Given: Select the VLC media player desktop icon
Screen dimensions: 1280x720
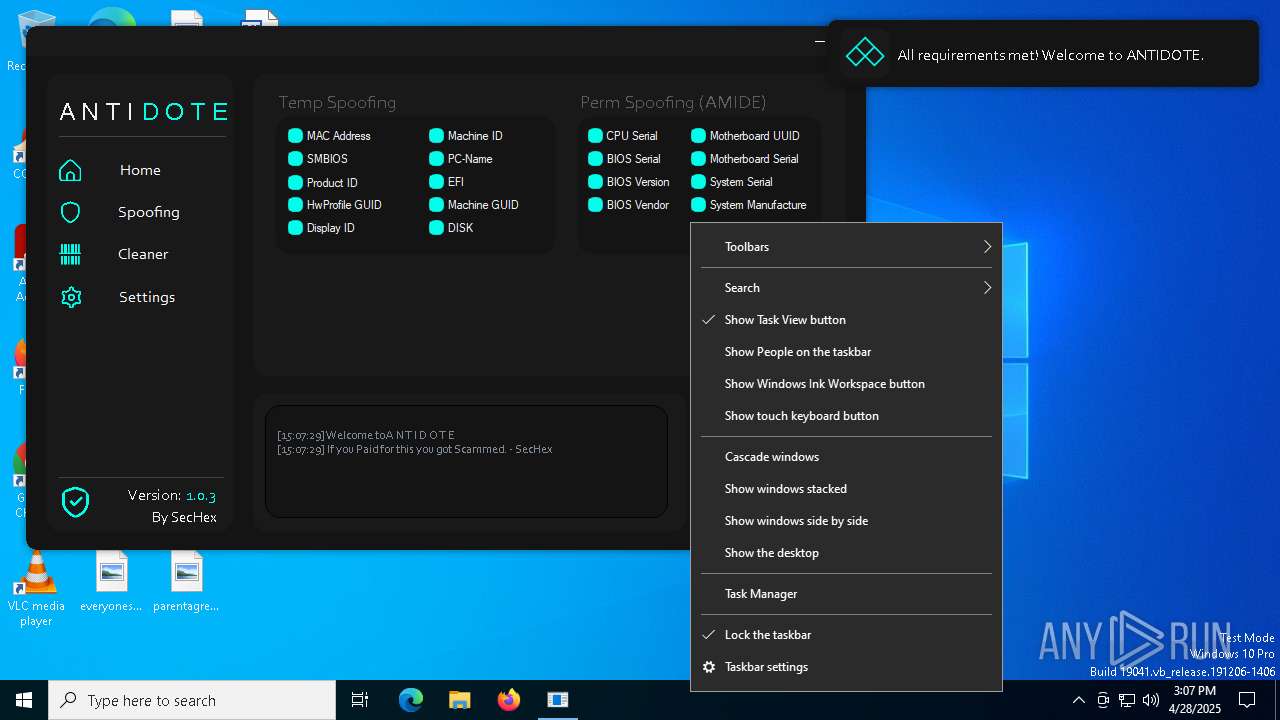Looking at the screenshot, I should pyautogui.click(x=36, y=590).
